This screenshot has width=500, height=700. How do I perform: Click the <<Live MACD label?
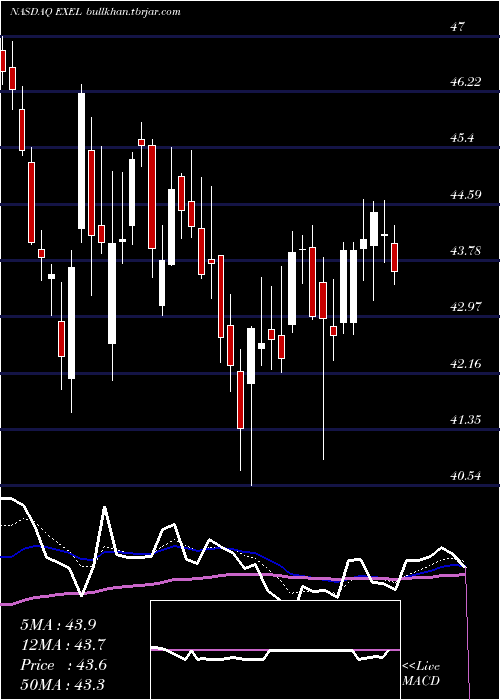421,673
